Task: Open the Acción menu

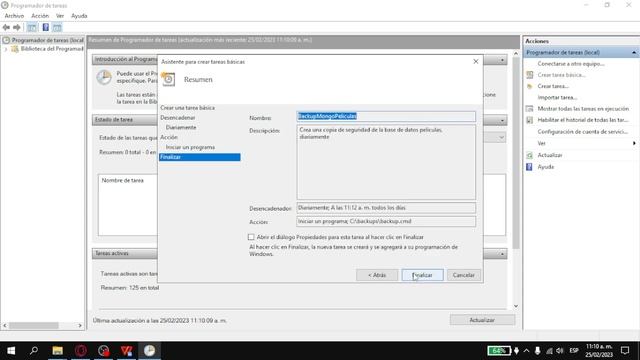Action: click(x=40, y=16)
